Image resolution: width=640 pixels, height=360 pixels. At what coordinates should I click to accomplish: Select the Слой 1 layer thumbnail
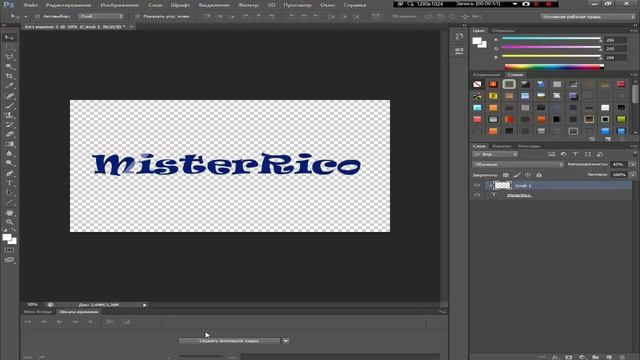click(502, 185)
